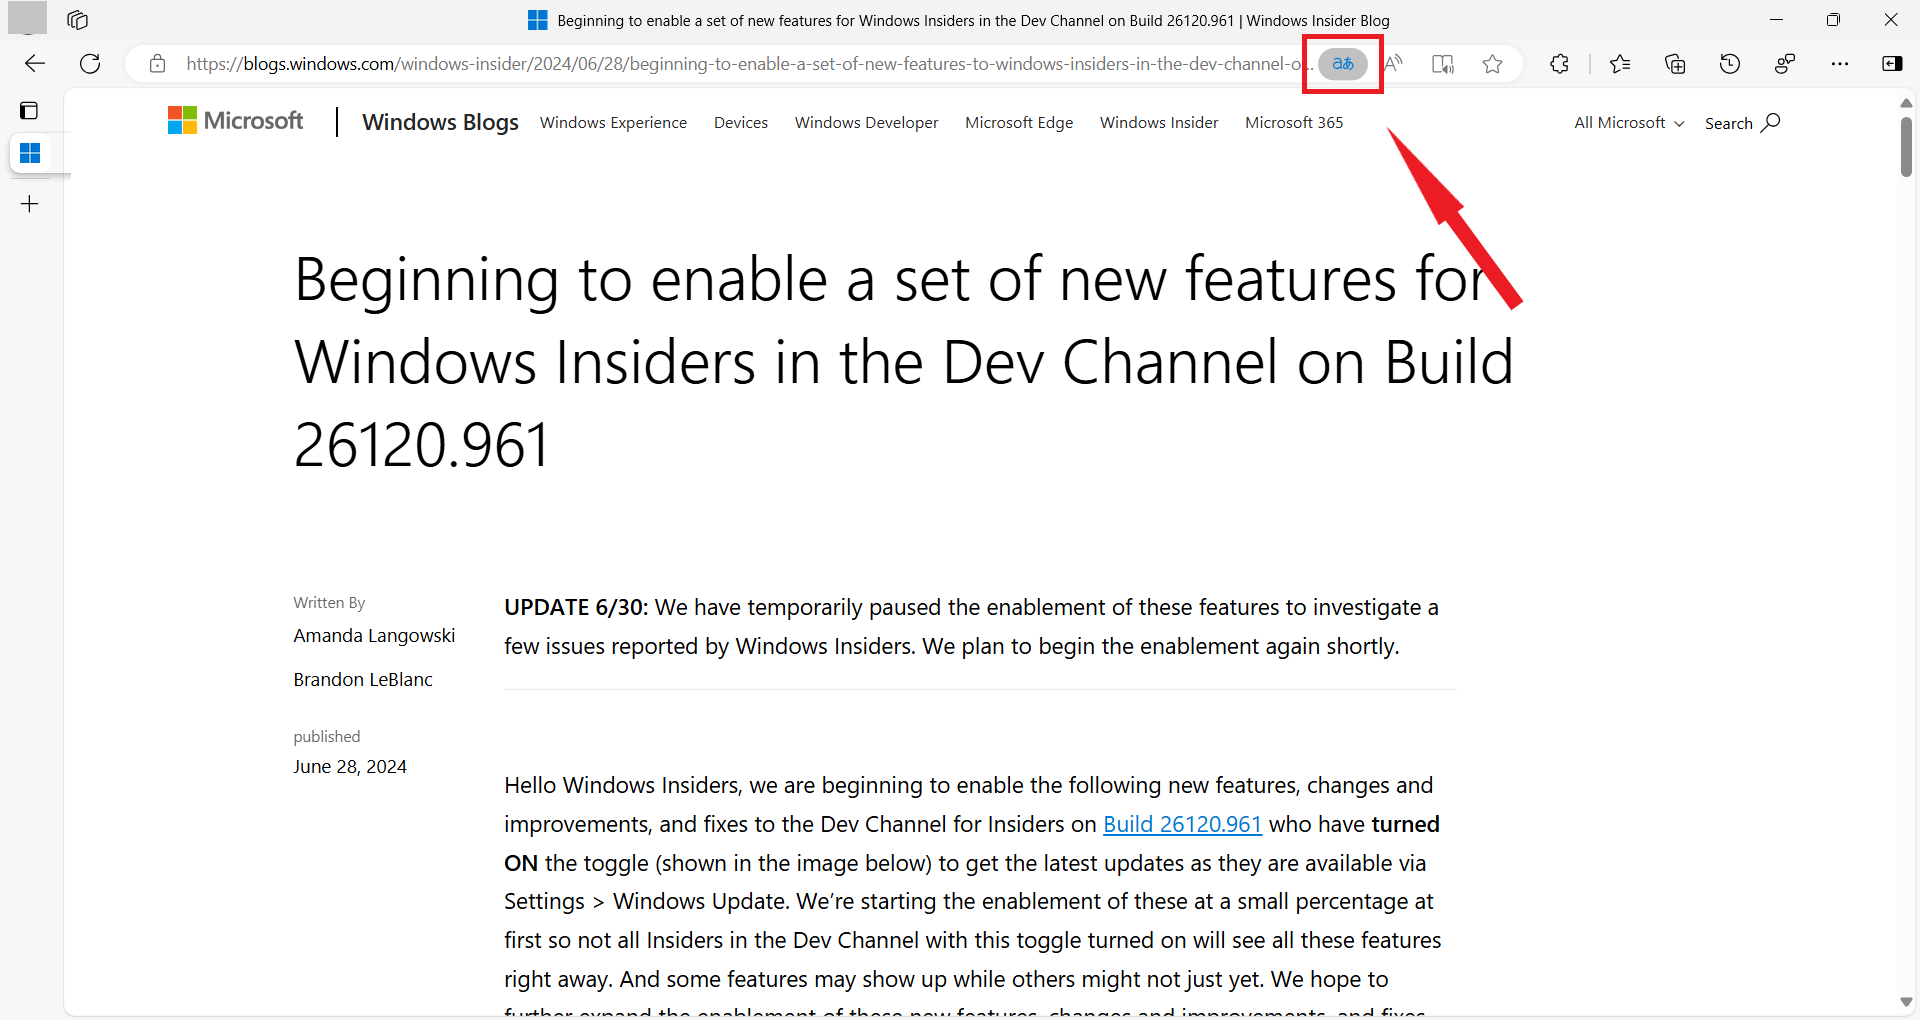Click the profile avatar in title bar
Screen dimensions: 1920x1020
pos(27,18)
